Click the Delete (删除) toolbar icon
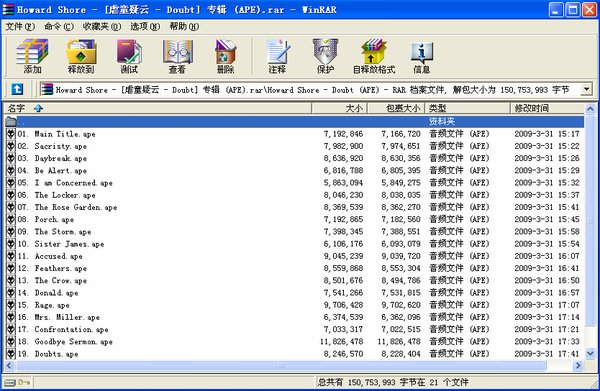The image size is (600, 391). tap(225, 56)
